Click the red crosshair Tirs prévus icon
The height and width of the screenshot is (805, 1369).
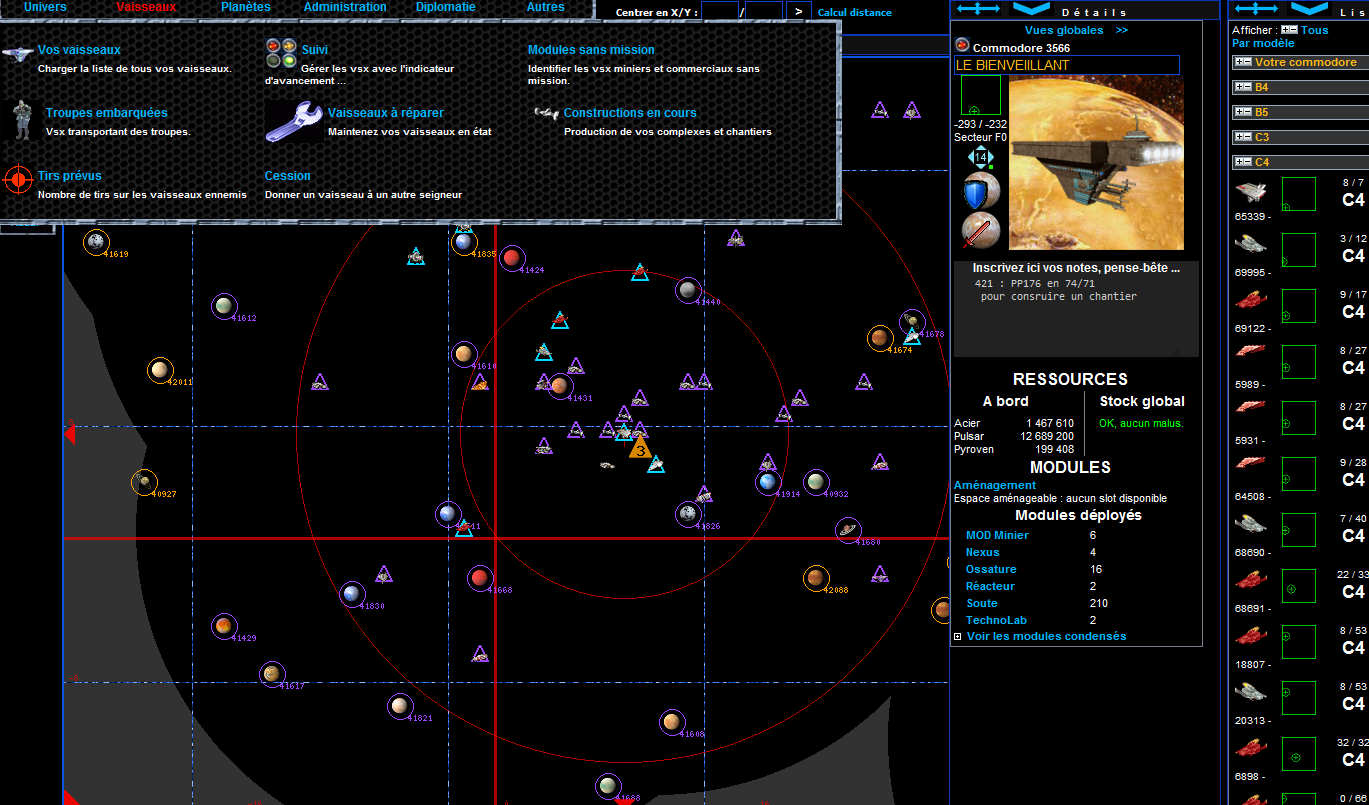pos(18,180)
